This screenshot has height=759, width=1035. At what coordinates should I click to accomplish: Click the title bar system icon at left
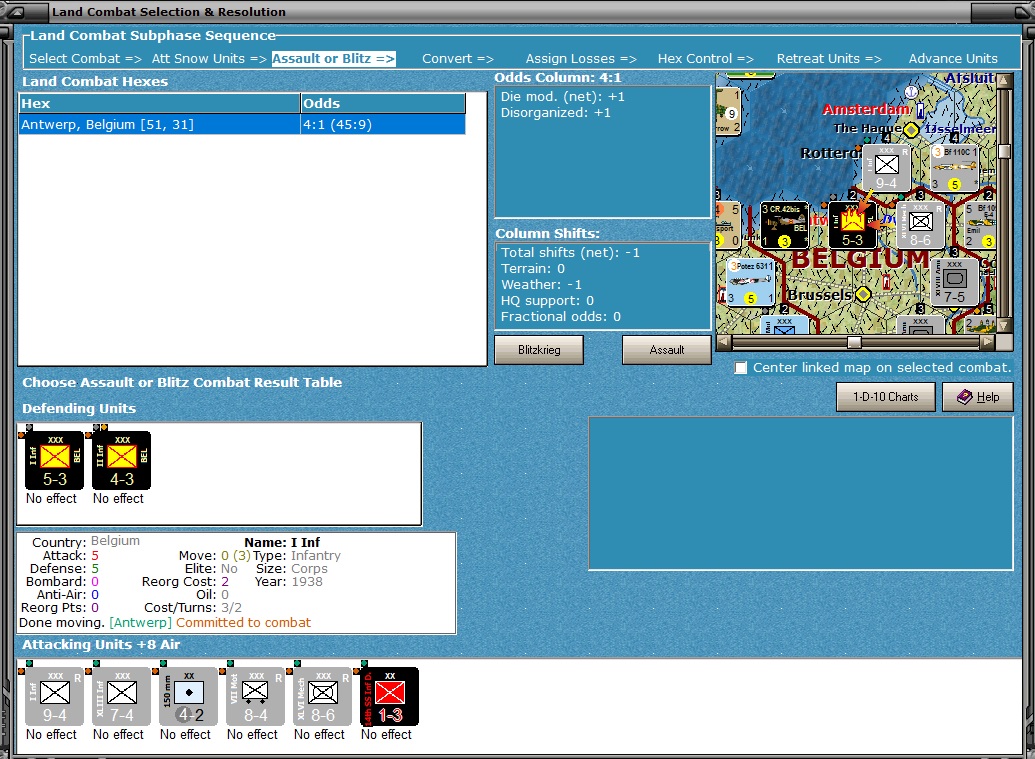pos(16,12)
